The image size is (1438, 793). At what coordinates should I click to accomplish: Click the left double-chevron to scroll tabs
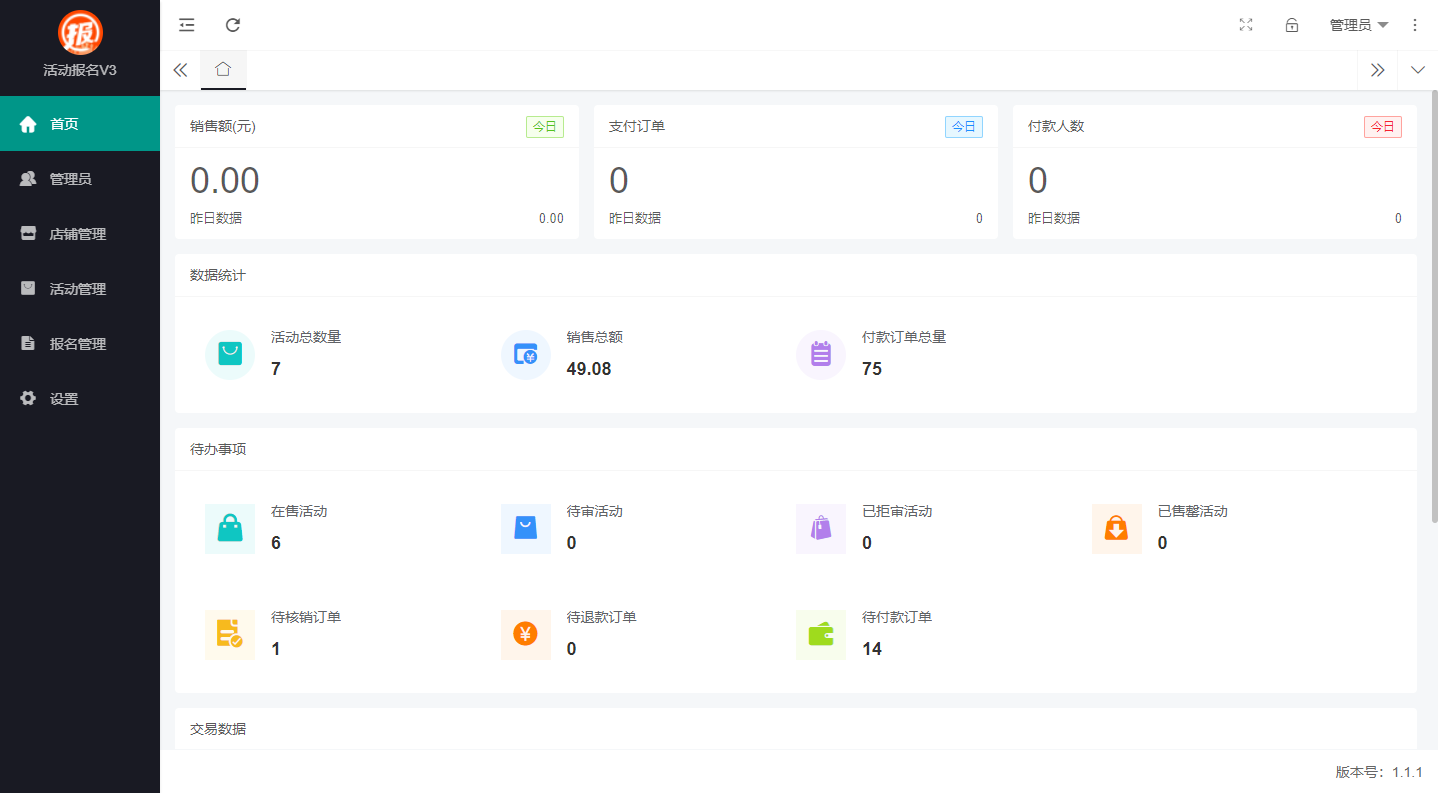click(181, 70)
